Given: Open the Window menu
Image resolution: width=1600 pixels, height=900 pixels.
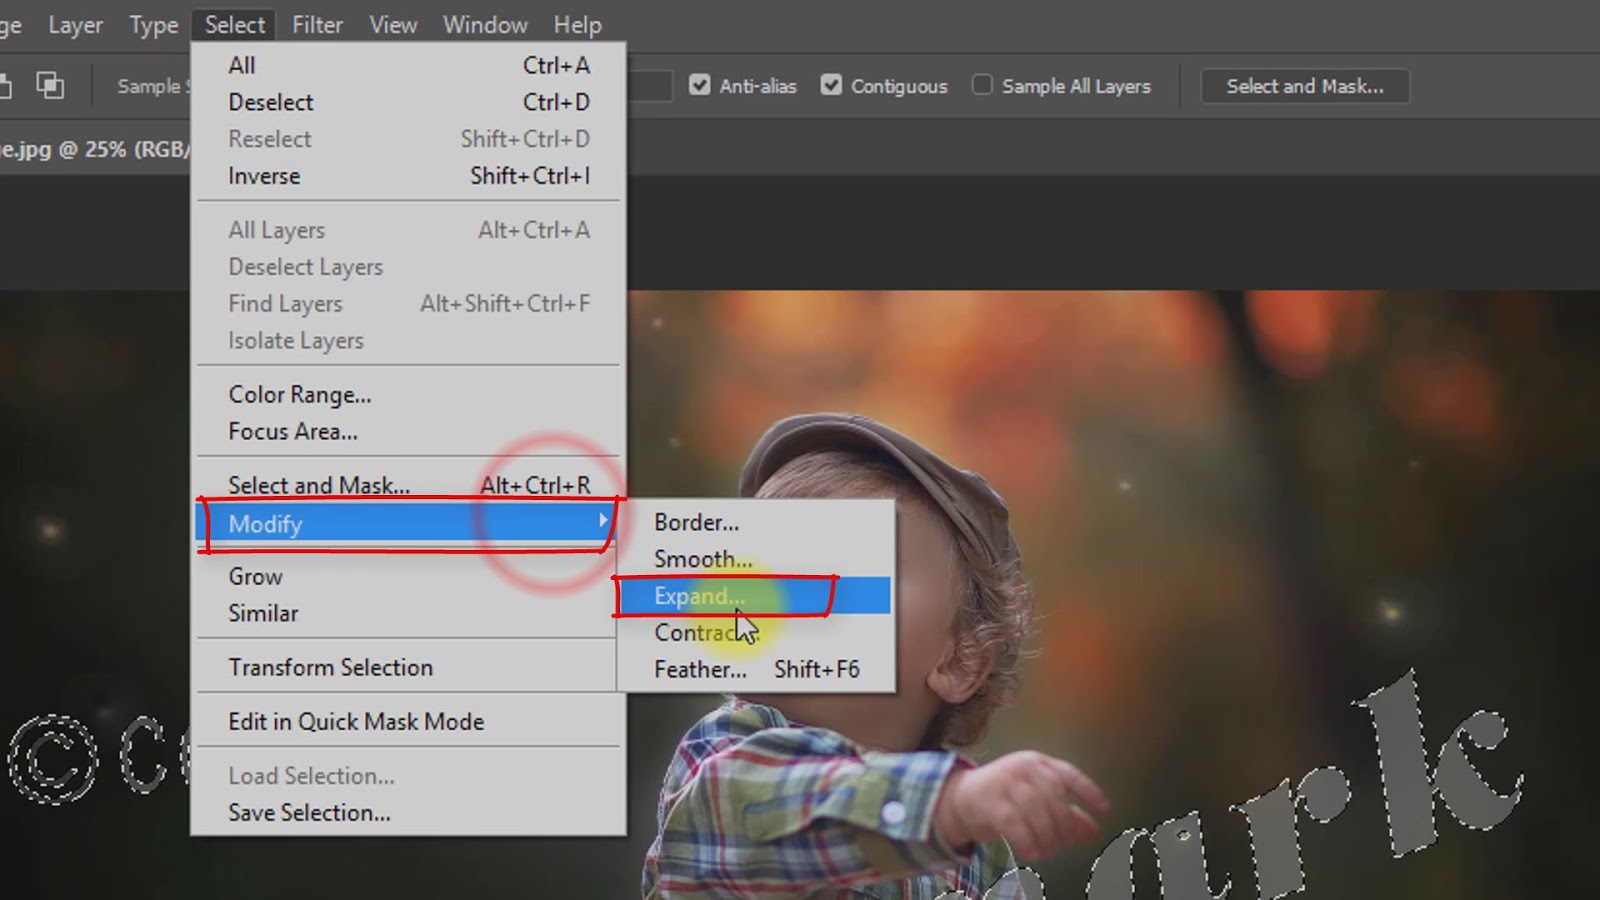Looking at the screenshot, I should click(x=485, y=25).
